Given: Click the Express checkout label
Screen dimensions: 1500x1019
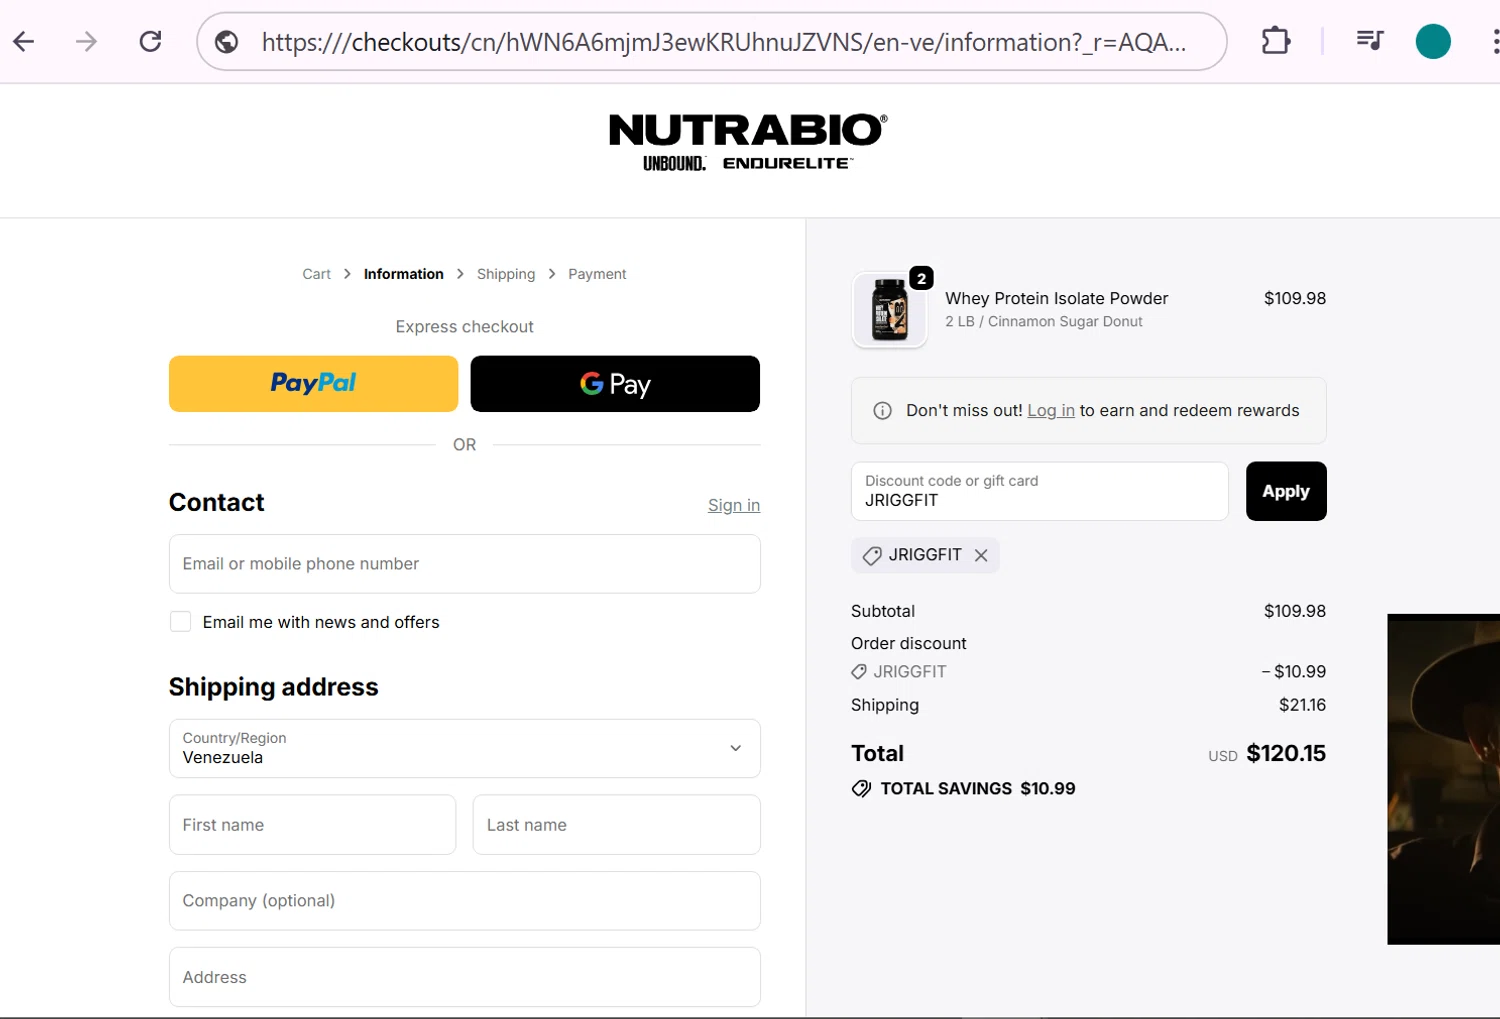Looking at the screenshot, I should click(464, 327).
